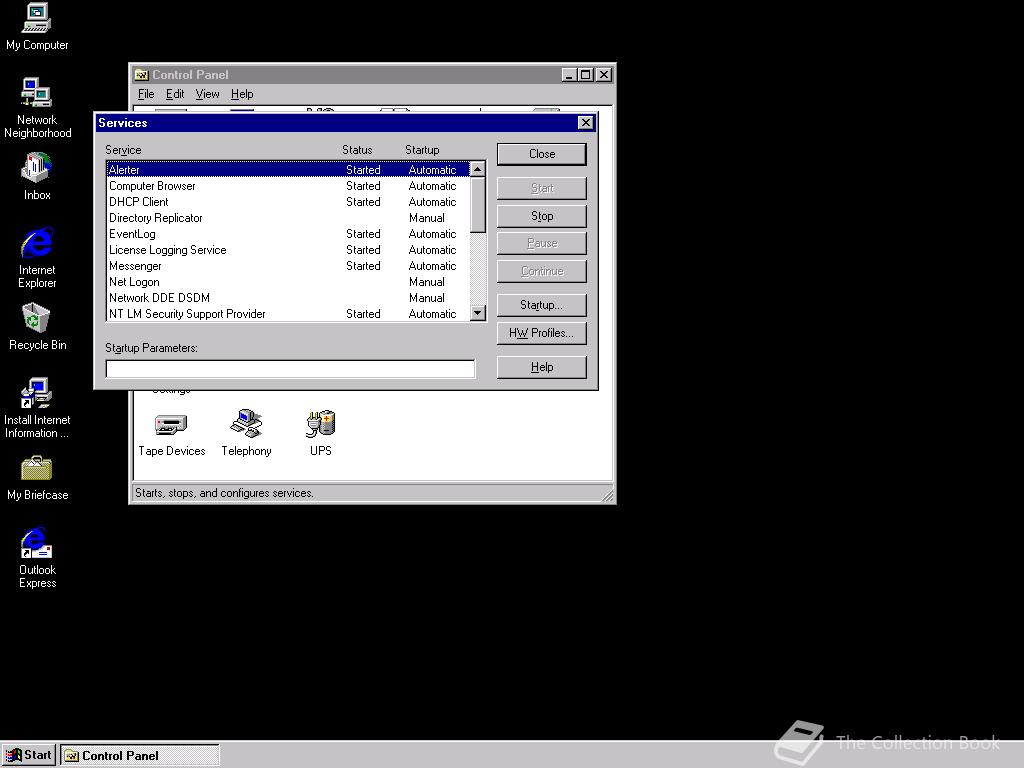Launch Outlook Express from desktop
1024x768 pixels.
click(37, 558)
